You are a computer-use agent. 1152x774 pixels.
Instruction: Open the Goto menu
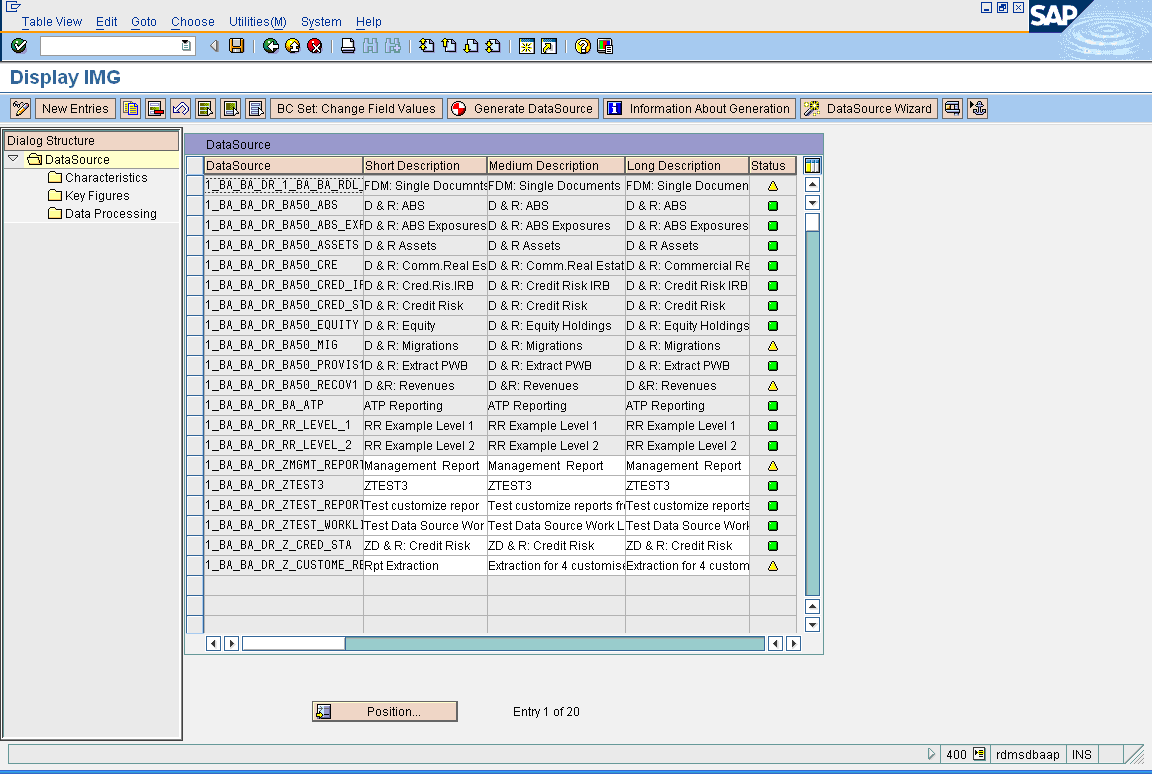tap(144, 22)
